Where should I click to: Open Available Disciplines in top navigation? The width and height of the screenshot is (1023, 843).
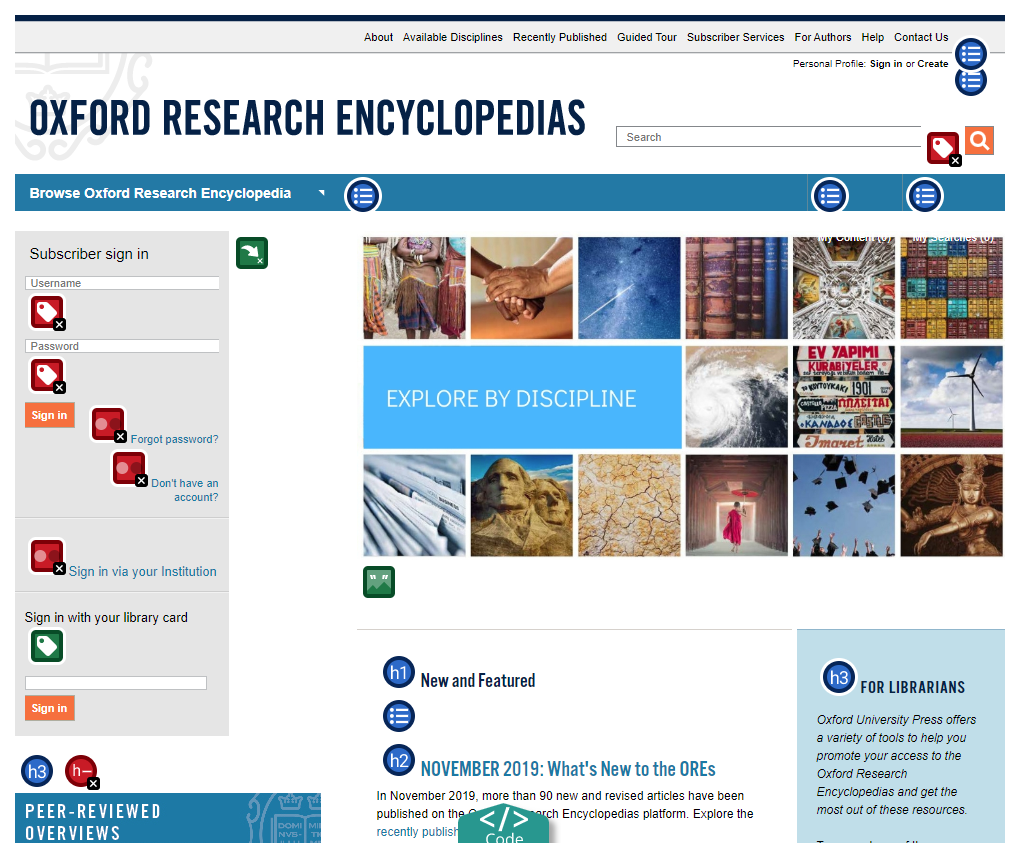453,37
